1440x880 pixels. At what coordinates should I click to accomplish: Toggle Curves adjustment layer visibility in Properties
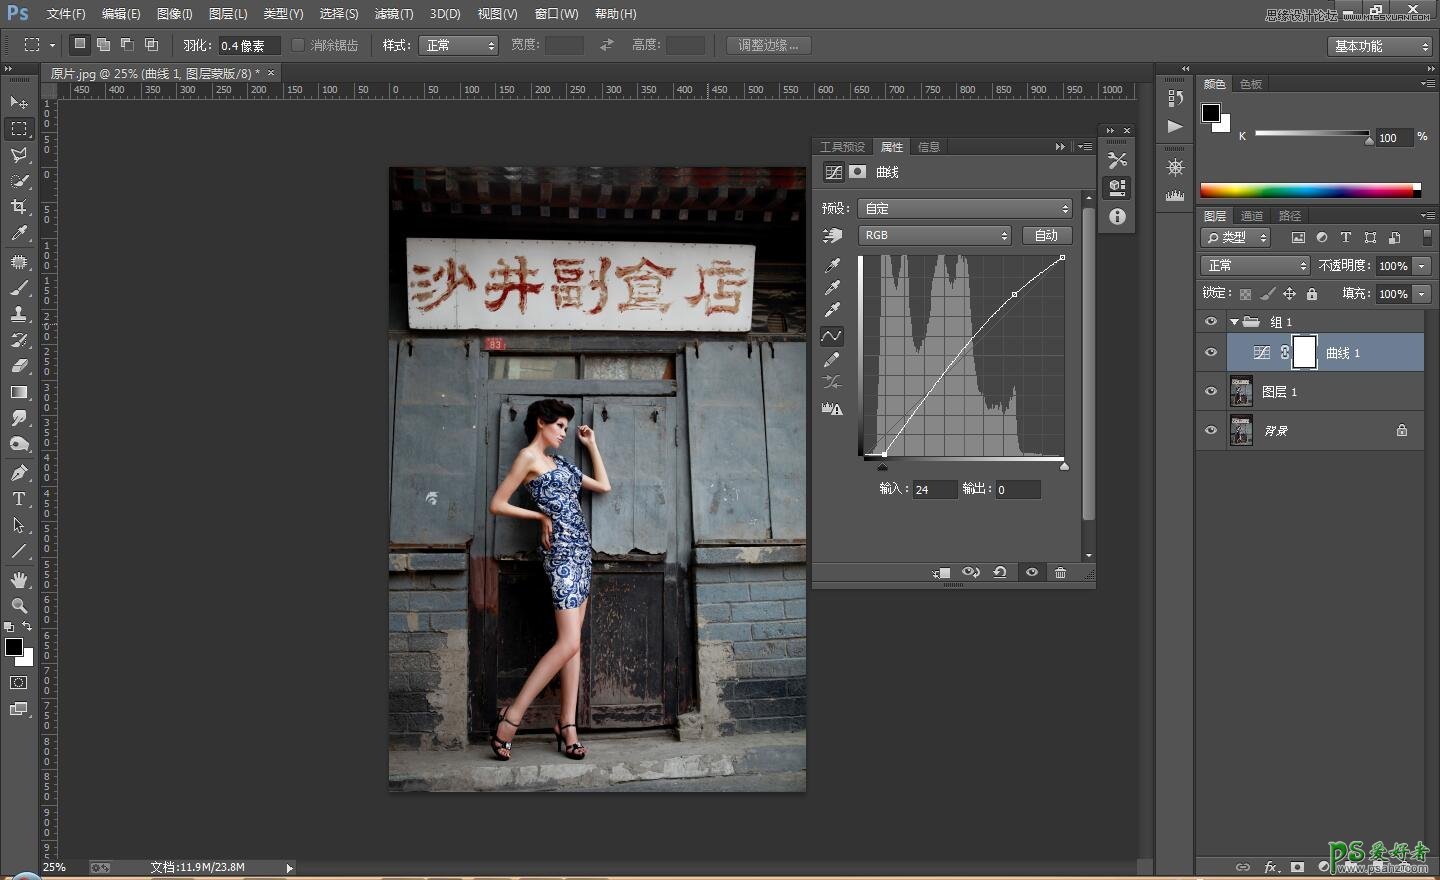point(1032,573)
